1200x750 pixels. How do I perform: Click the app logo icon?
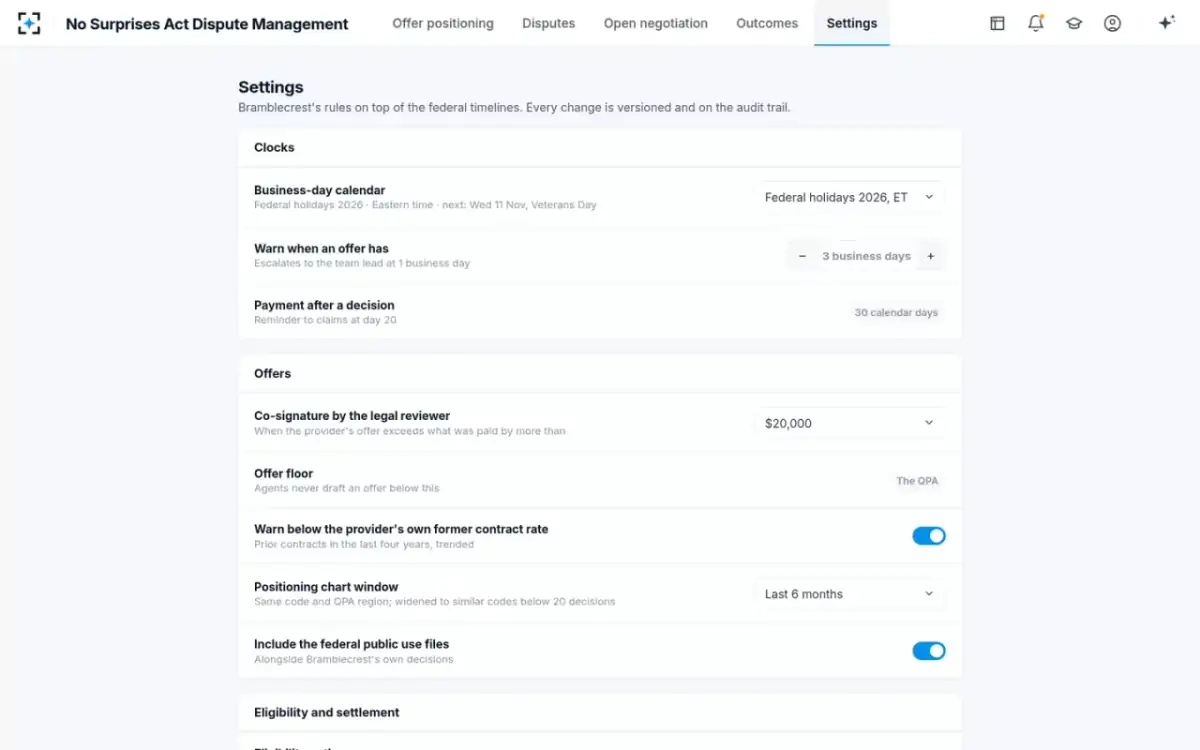(x=30, y=23)
